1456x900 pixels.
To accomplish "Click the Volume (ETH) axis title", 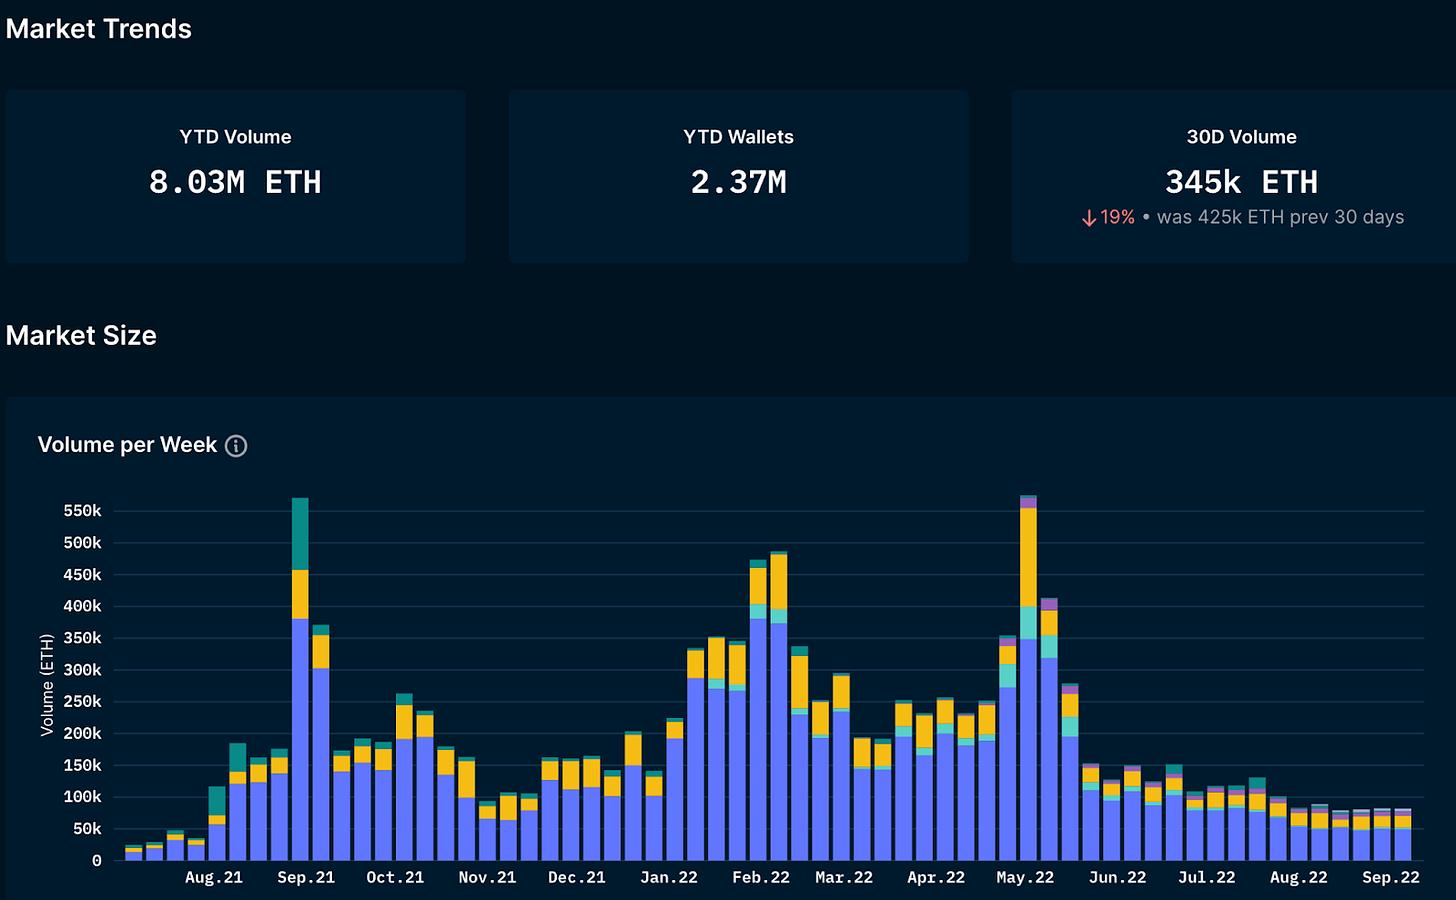I will (47, 685).
